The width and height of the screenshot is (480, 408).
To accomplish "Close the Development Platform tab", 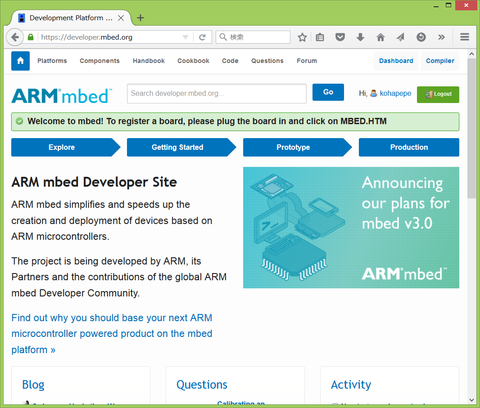I will tap(121, 18).
